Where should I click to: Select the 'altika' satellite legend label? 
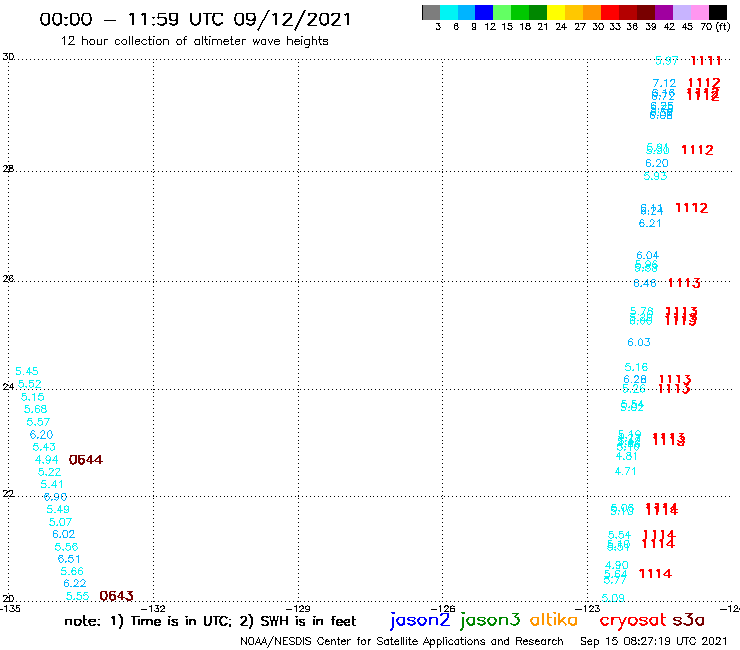[554, 619]
